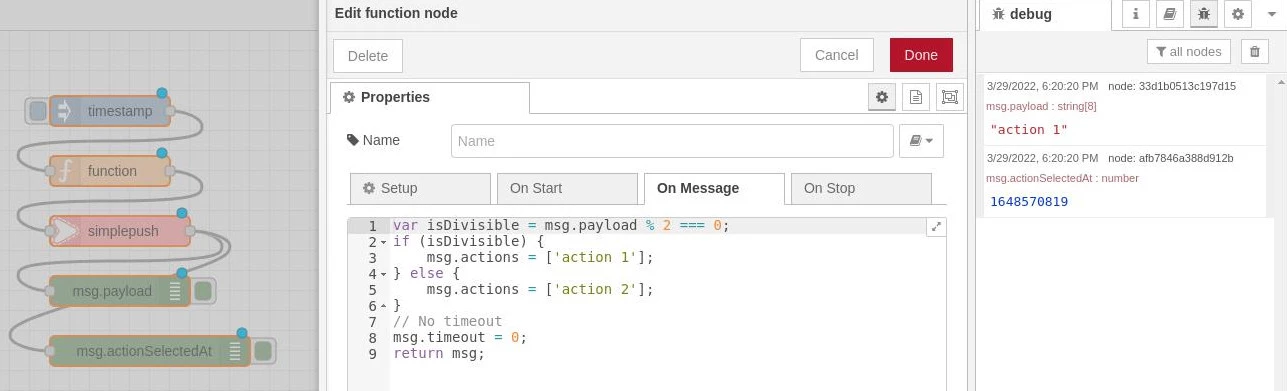1287x391 pixels.
Task: Click node id afb7846a388d912b in debug
Action: click(1185, 158)
